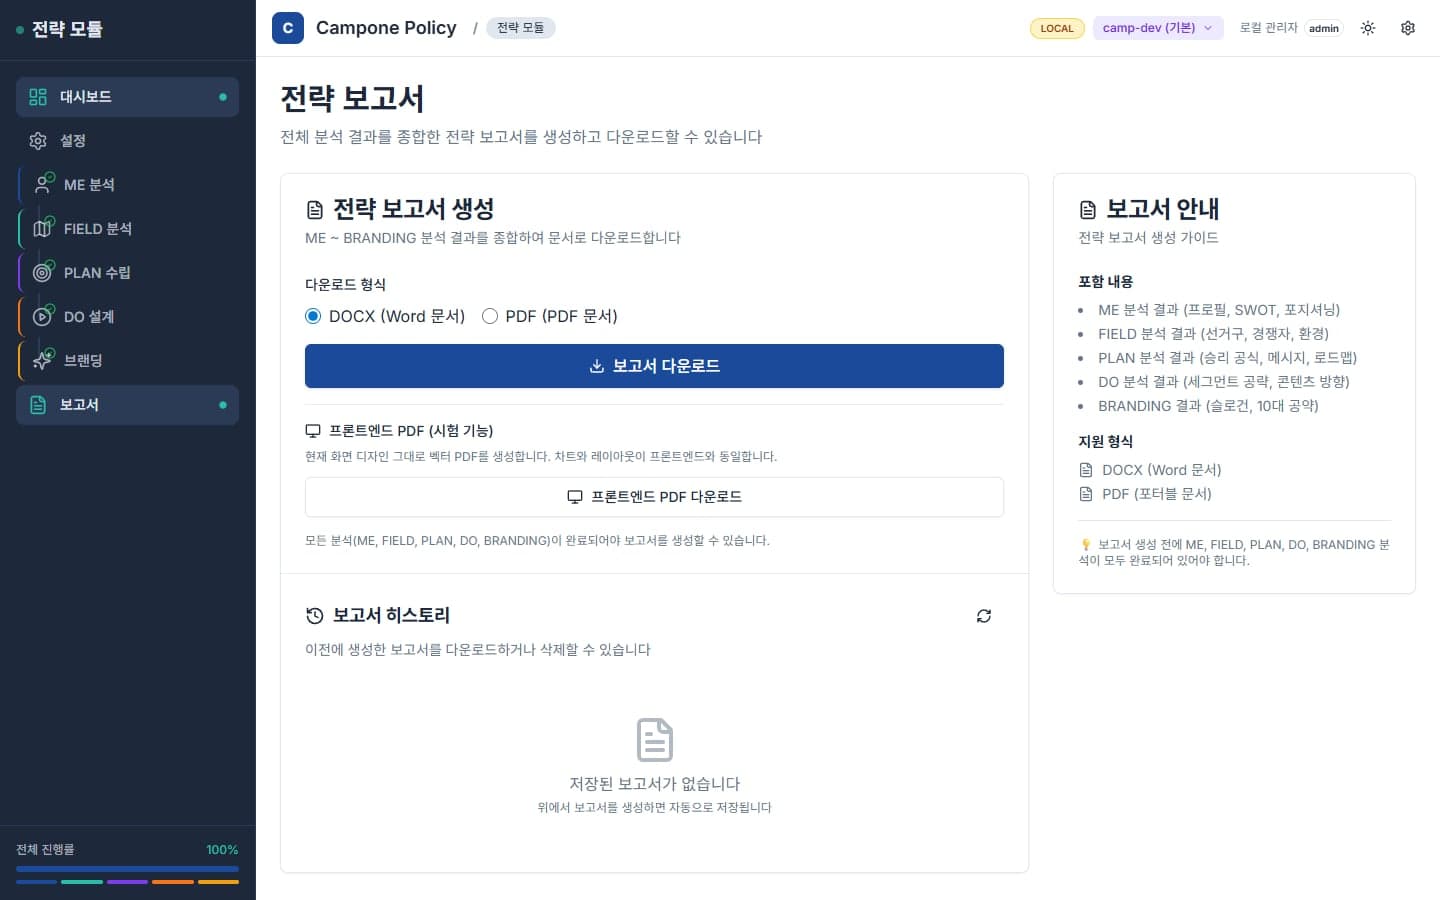1440x900 pixels.
Task: Click the monitor icon beside 프론트엔드 PDF (시험 기능)
Action: tap(313, 431)
